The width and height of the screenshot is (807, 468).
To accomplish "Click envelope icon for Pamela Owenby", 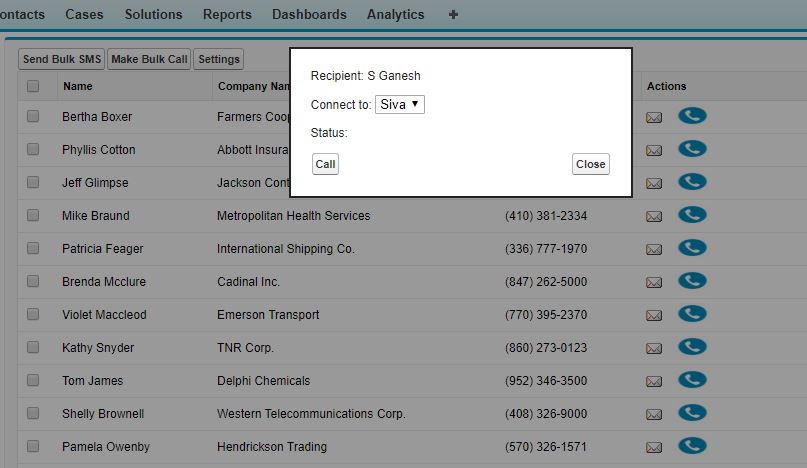I will pos(654,447).
